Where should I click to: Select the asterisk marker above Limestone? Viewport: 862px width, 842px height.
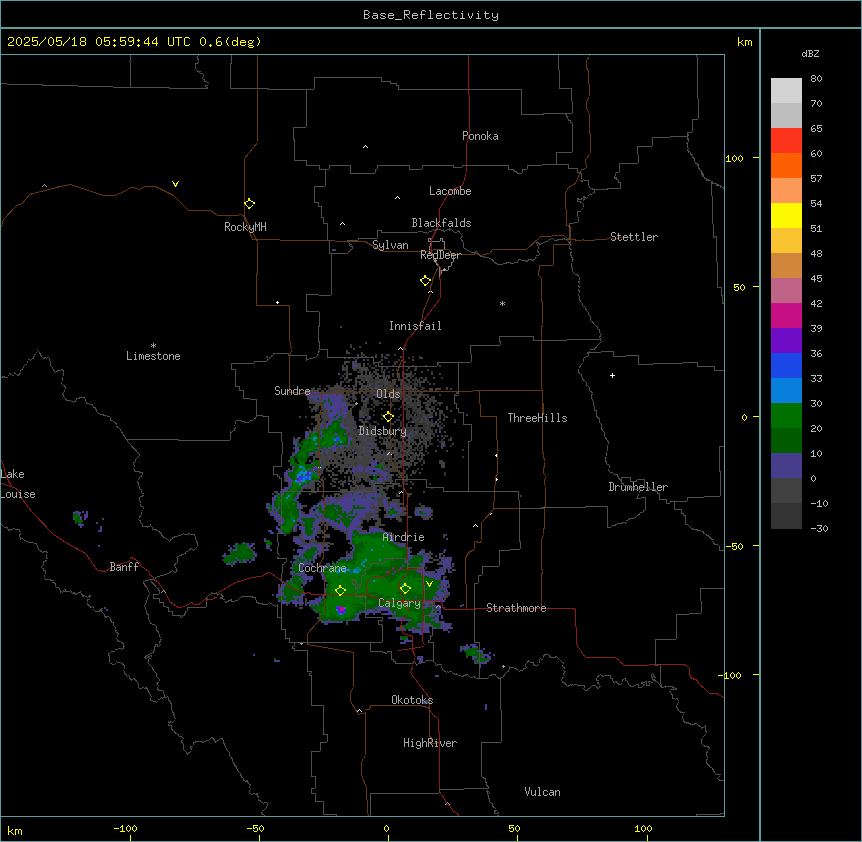click(x=153, y=346)
